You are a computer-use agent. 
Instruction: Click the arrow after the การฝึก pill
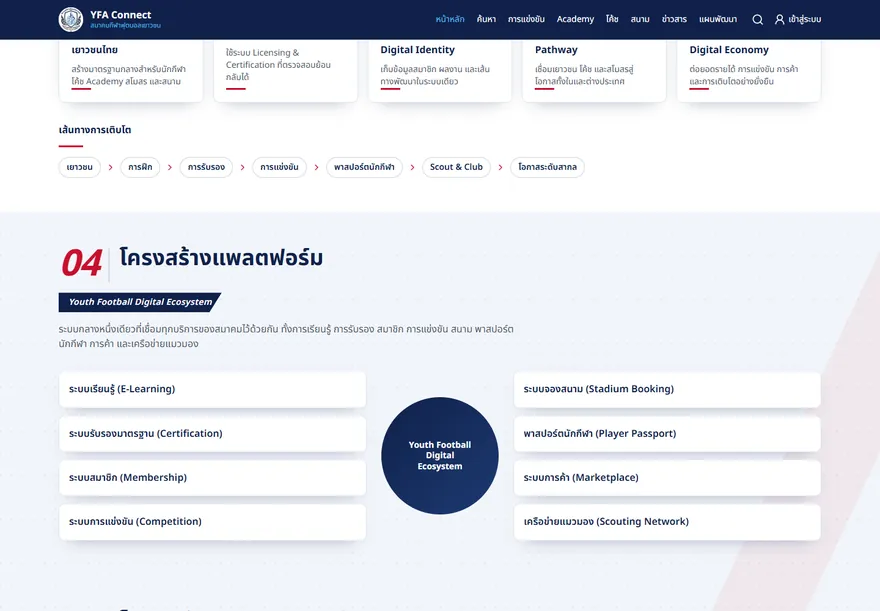pyautogui.click(x=169, y=167)
